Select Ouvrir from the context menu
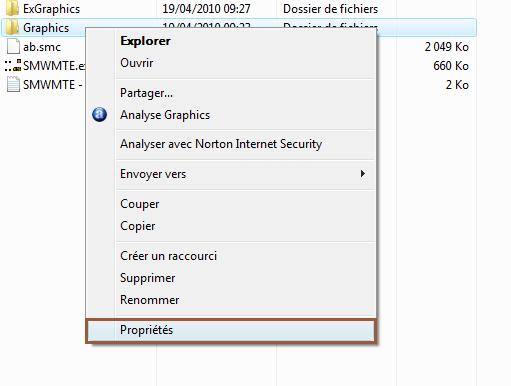This screenshot has width=511, height=386. point(137,63)
